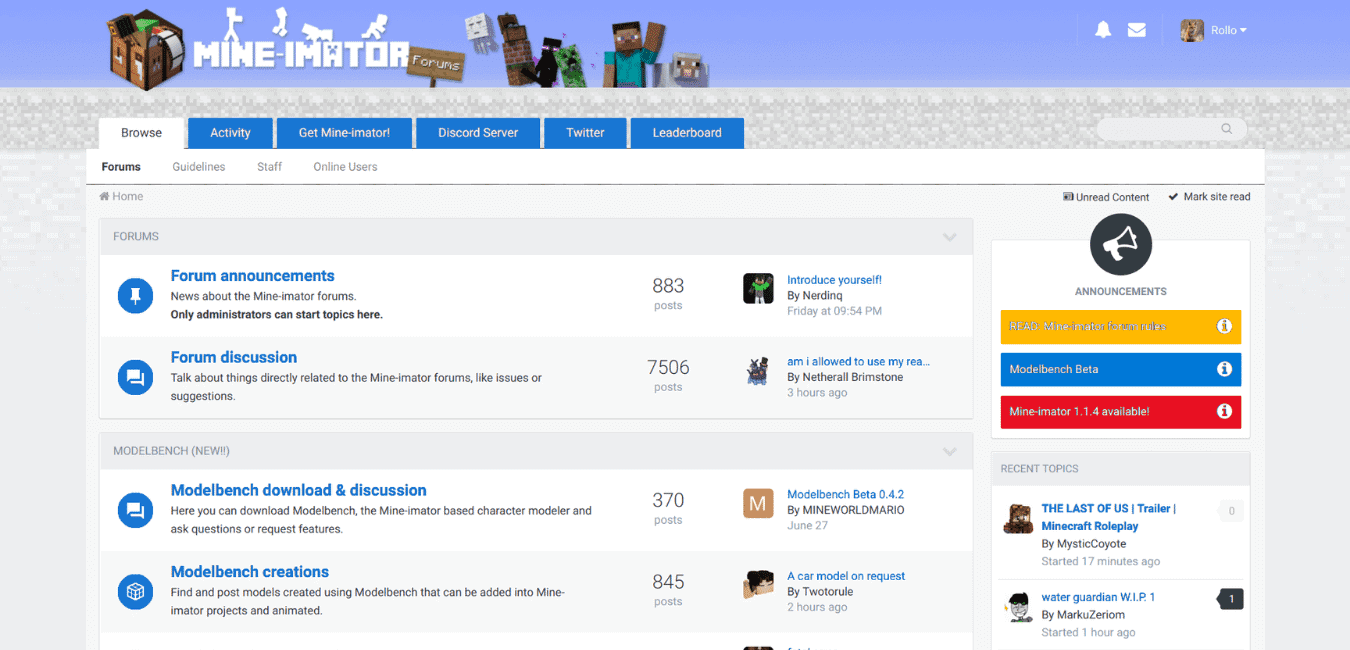
Task: Open the Twitter tab
Action: click(x=585, y=133)
